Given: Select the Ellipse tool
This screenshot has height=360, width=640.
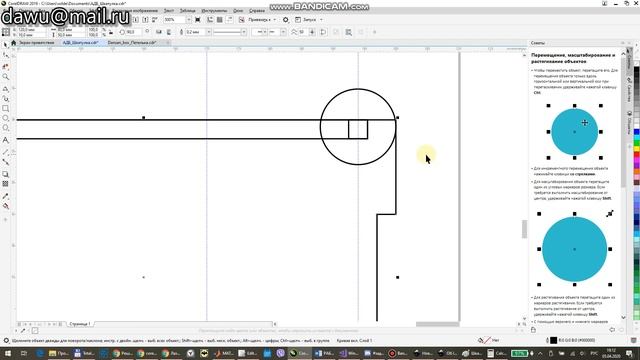Looking at the screenshot, I should pos(5,118).
